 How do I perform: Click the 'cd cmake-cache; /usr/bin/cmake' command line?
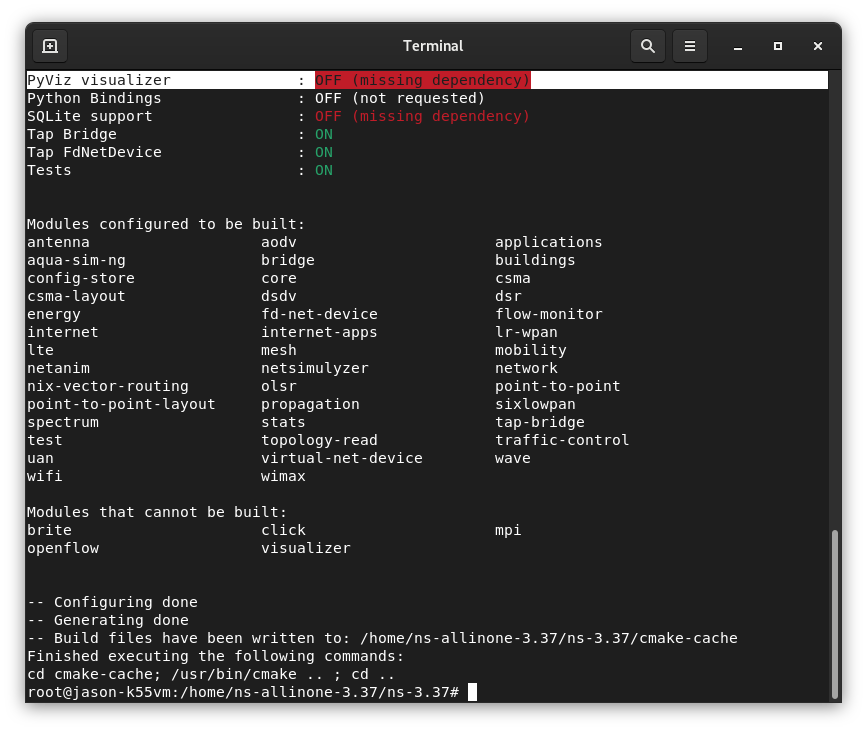(x=211, y=675)
